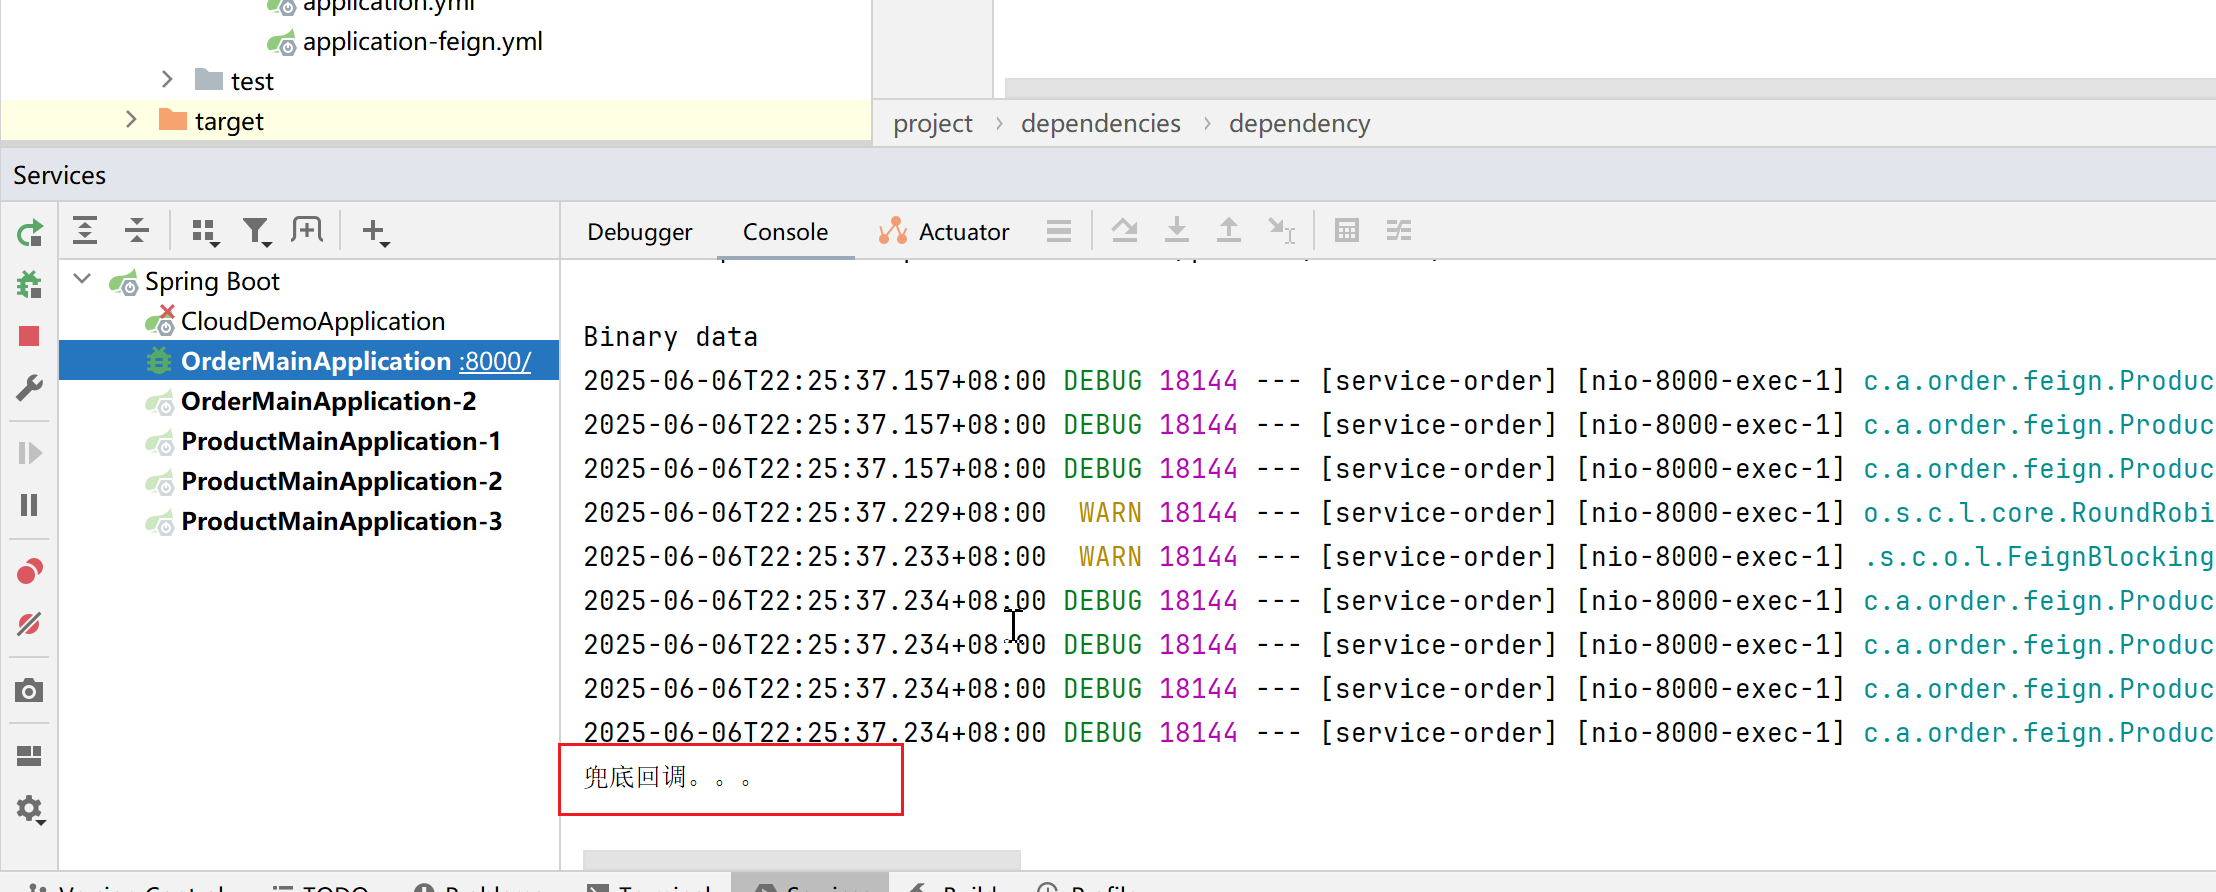This screenshot has height=892, width=2216.
Task: Open run configuration wrench icon
Action: (29, 388)
